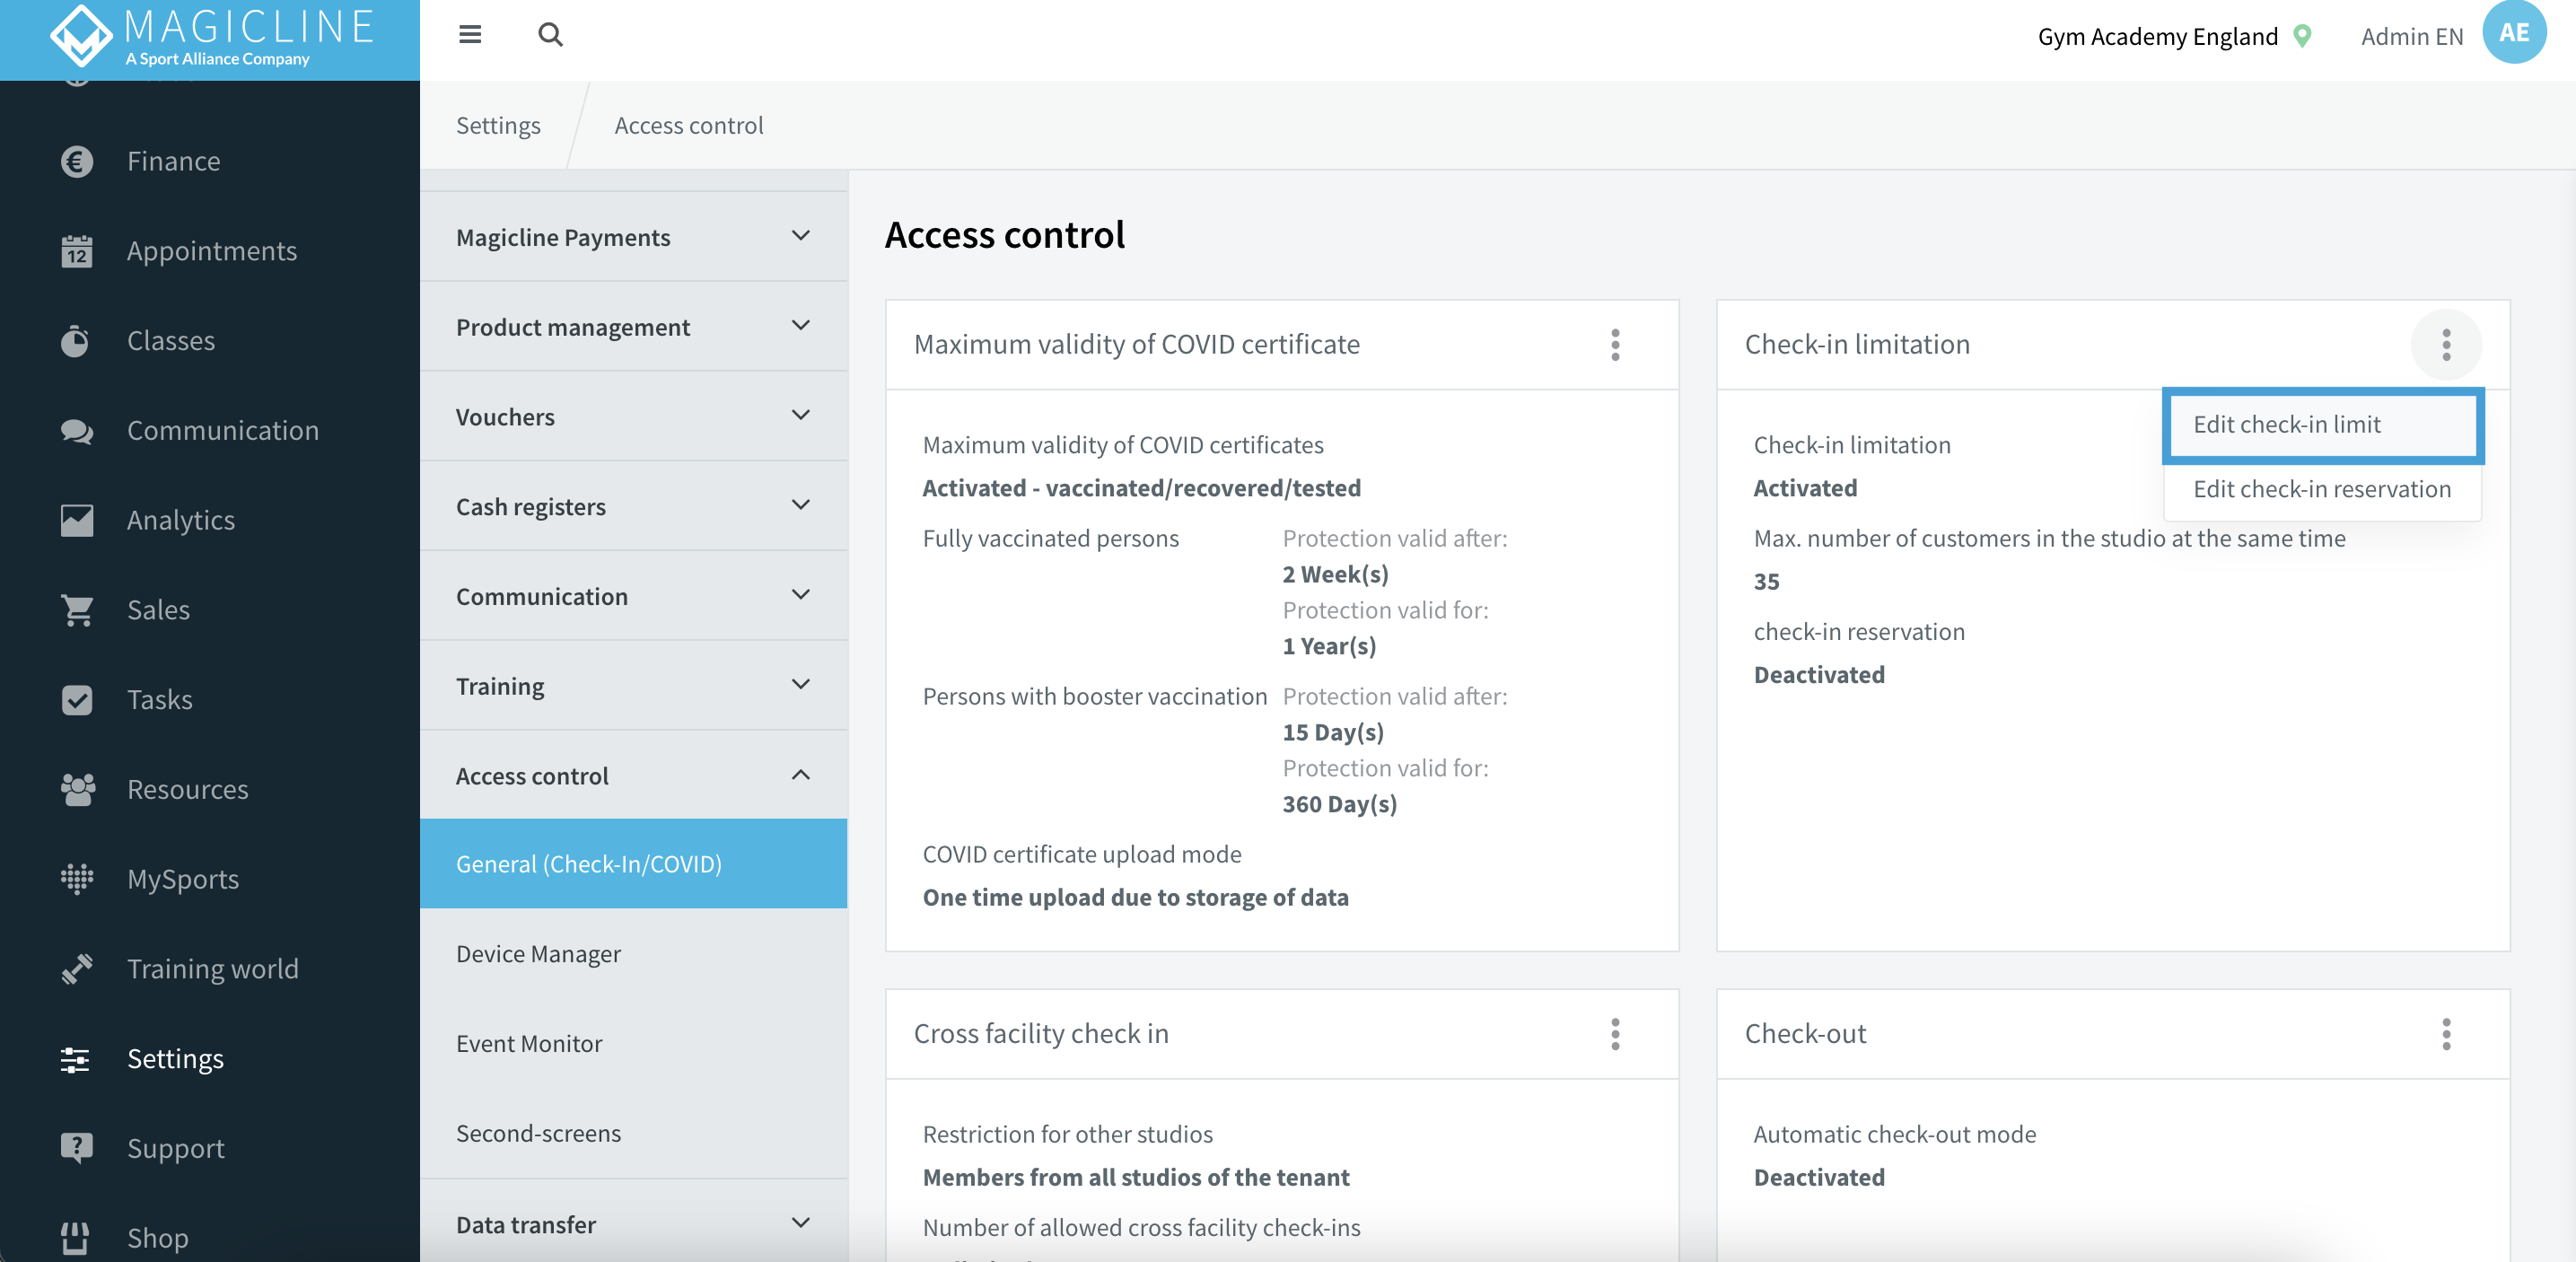Open COVID certificate card options menu
Screen dimensions: 2576x1262
tap(1615, 345)
